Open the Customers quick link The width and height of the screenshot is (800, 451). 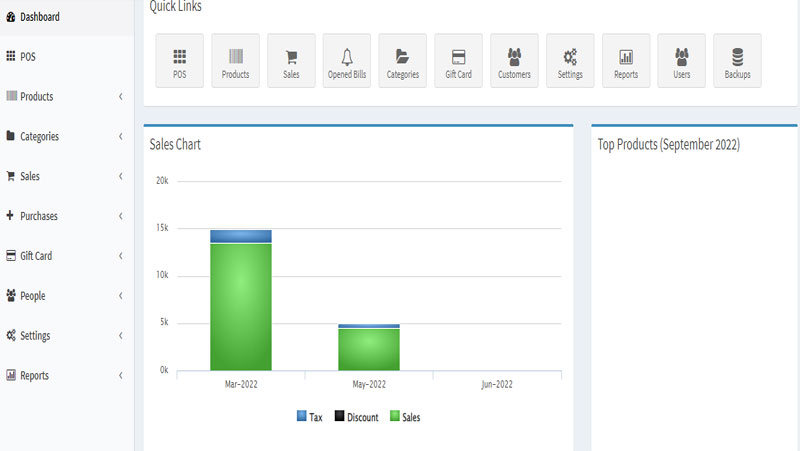tap(514, 61)
